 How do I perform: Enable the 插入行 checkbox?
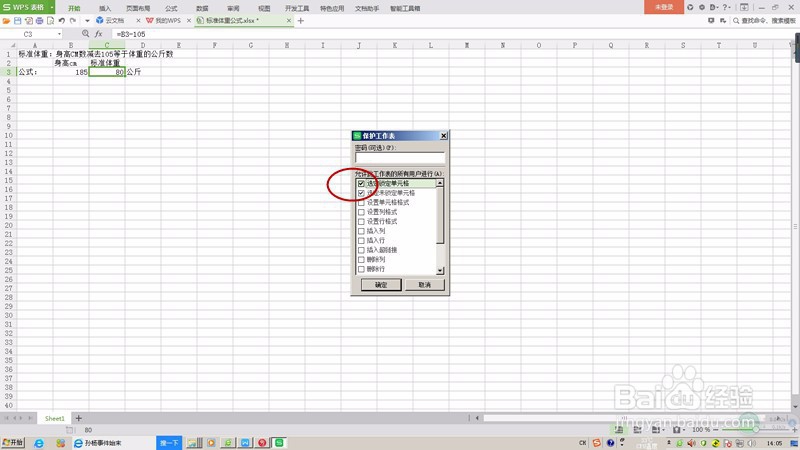click(x=361, y=240)
